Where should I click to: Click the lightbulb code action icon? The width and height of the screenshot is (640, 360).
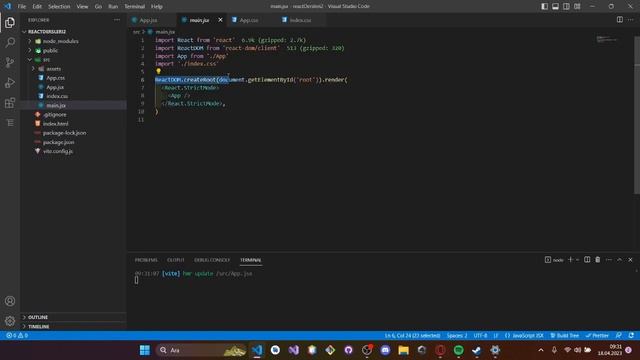click(x=158, y=71)
